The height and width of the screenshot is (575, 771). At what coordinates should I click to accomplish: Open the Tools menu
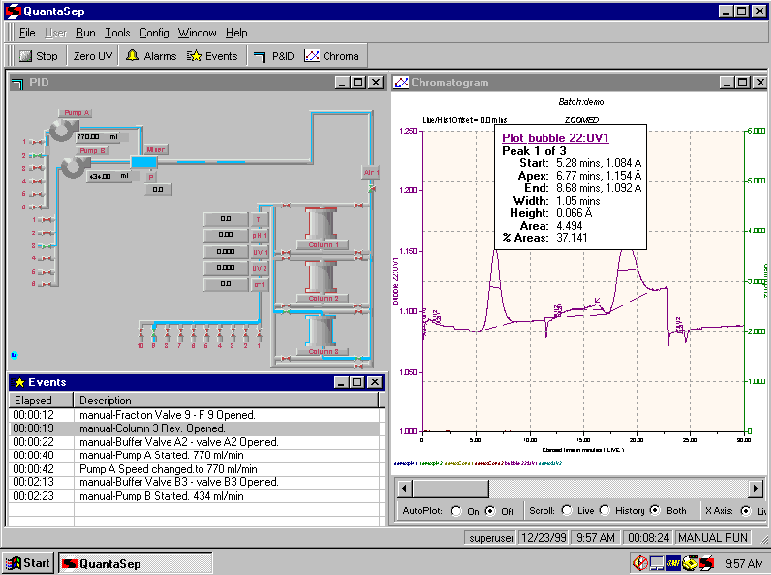point(117,33)
